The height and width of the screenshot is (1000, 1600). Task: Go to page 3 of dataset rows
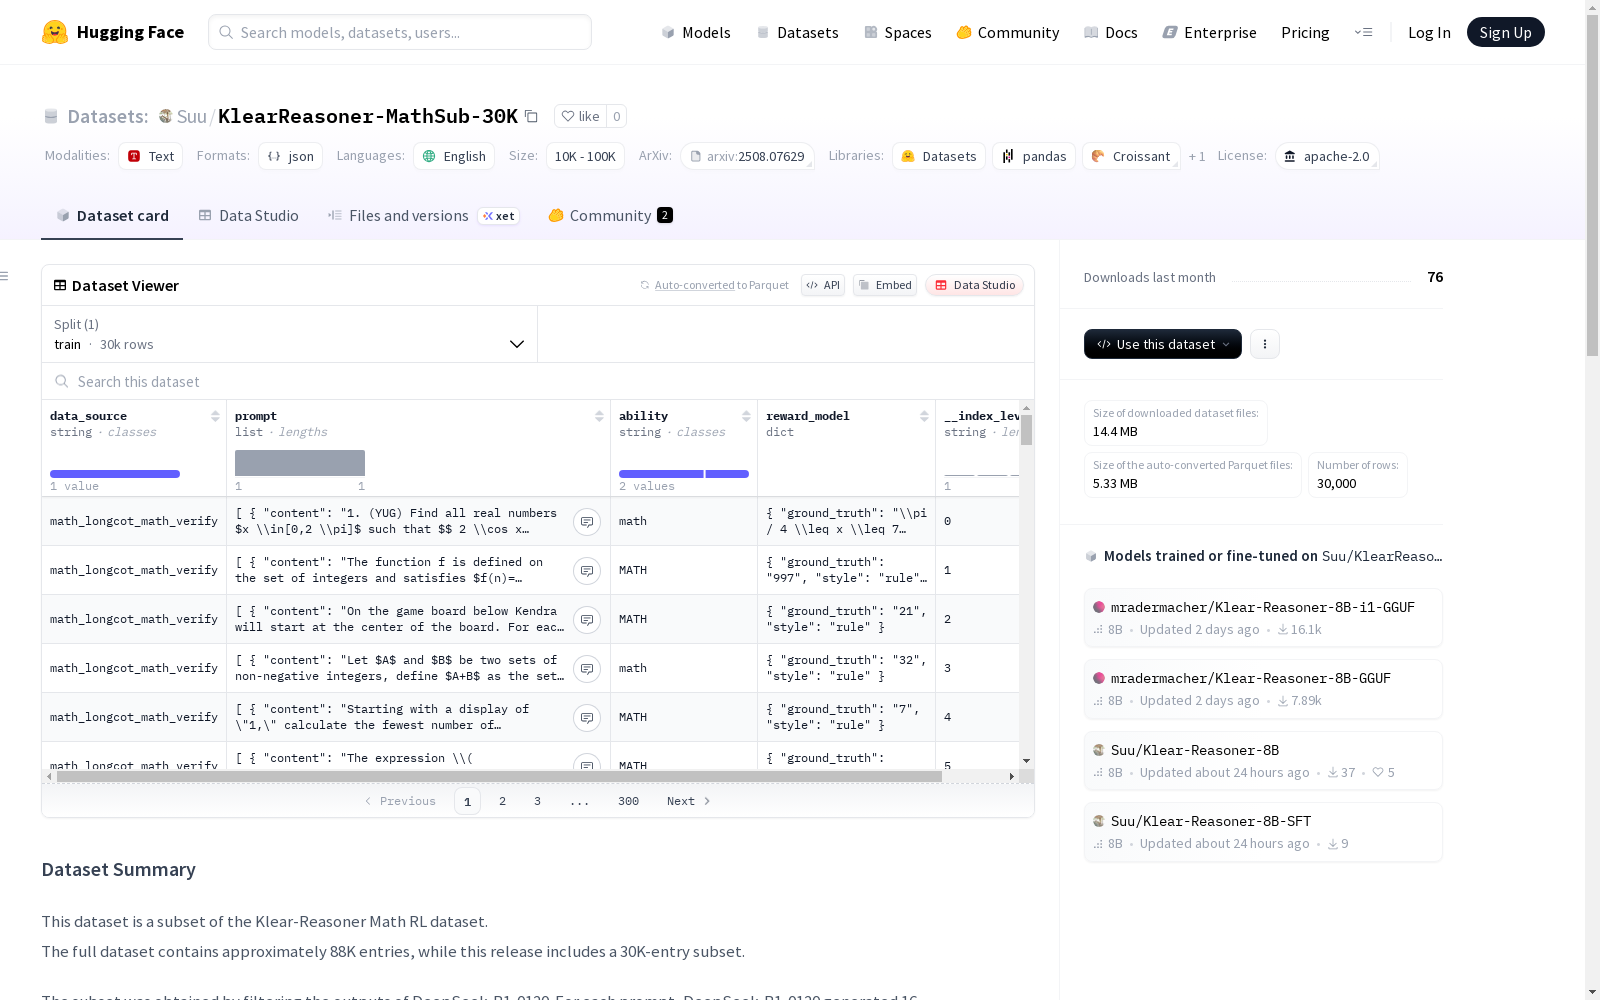(x=537, y=801)
